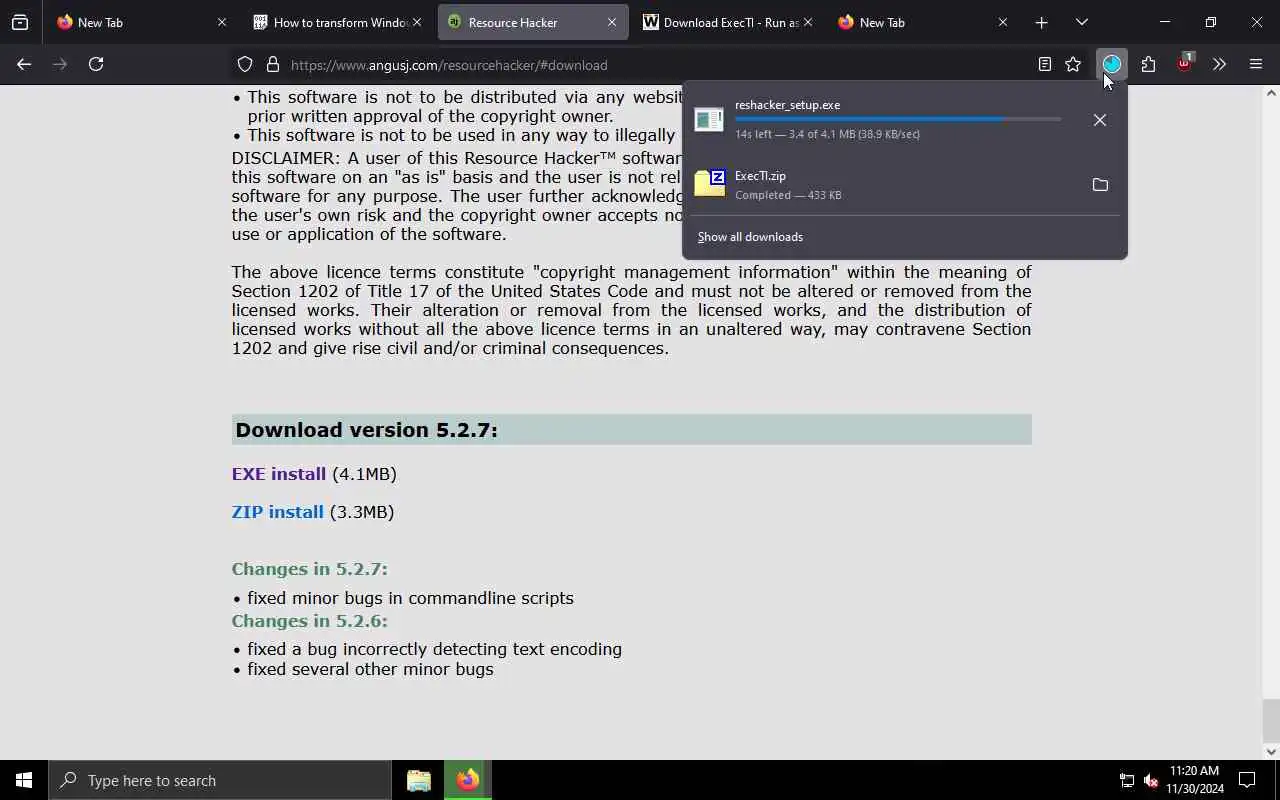Image resolution: width=1280 pixels, height=800 pixels.
Task: Close the How to transform Windows tab
Action: click(x=417, y=22)
